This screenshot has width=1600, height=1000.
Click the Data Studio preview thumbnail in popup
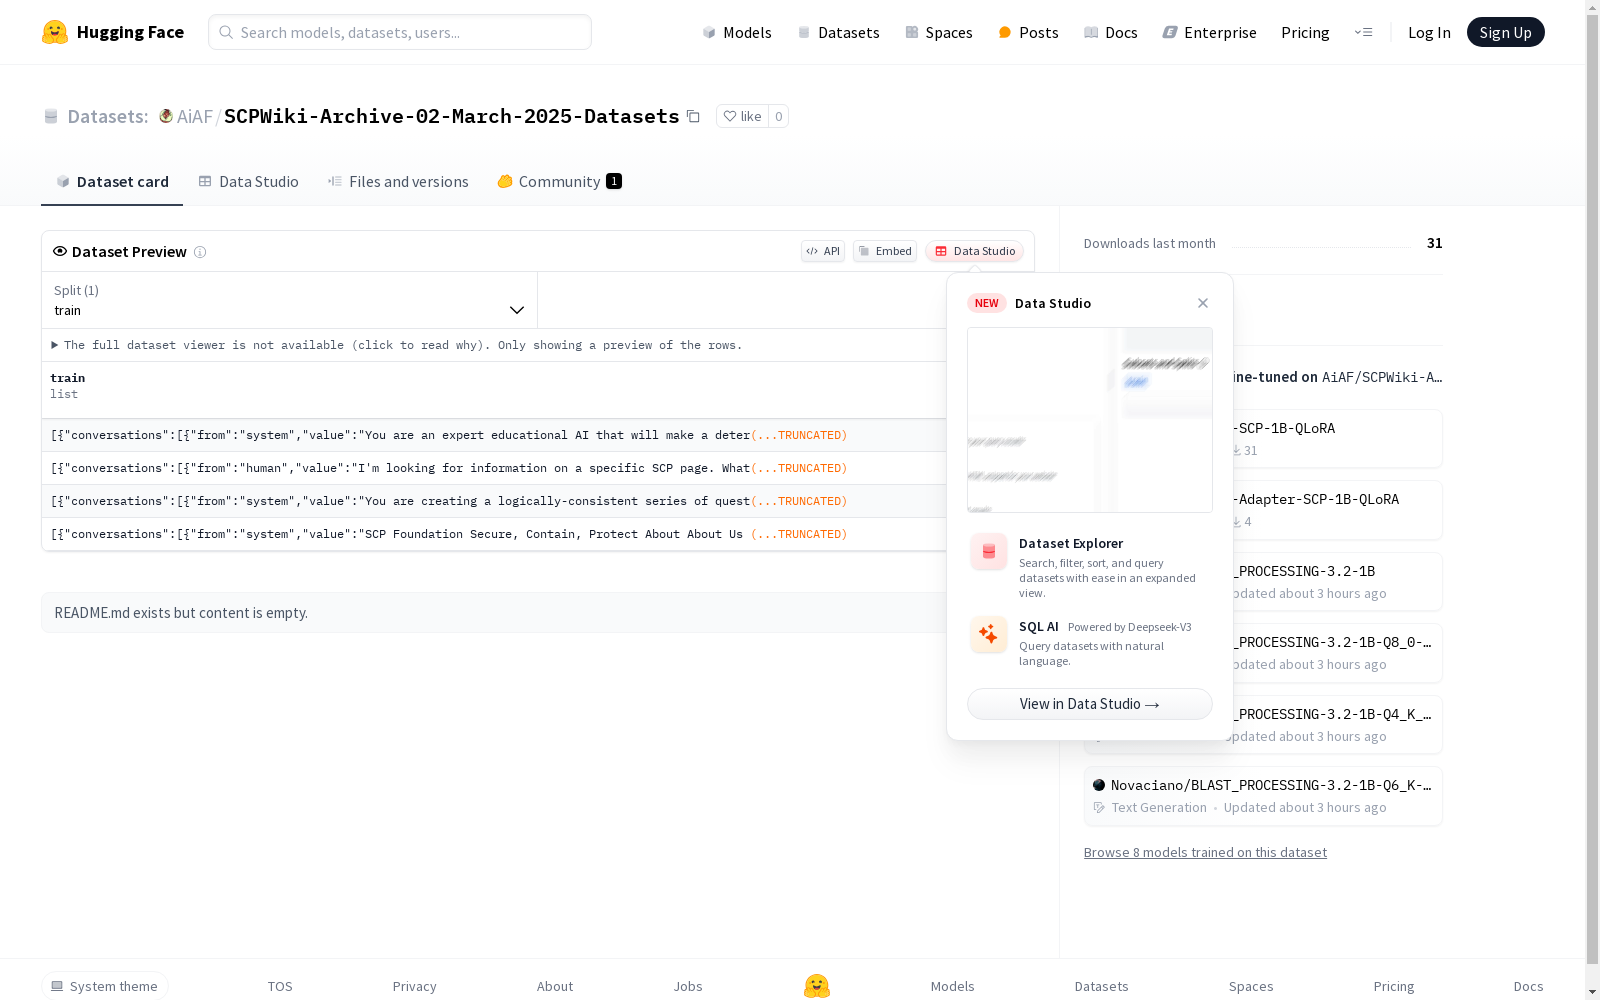(1090, 420)
